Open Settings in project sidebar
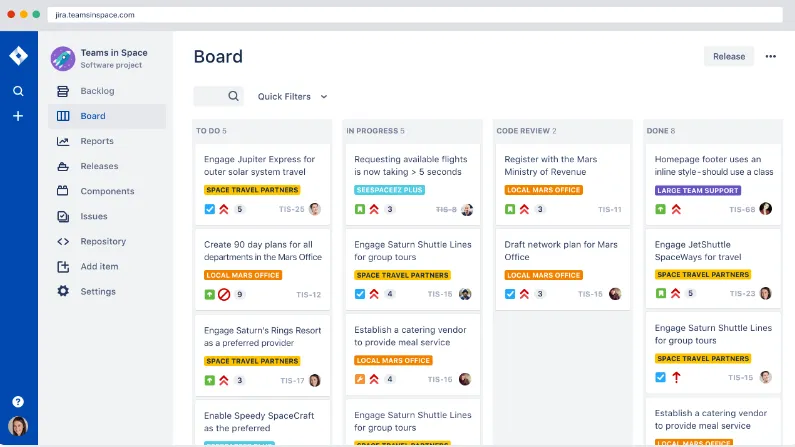The width and height of the screenshot is (795, 447). [x=107, y=291]
